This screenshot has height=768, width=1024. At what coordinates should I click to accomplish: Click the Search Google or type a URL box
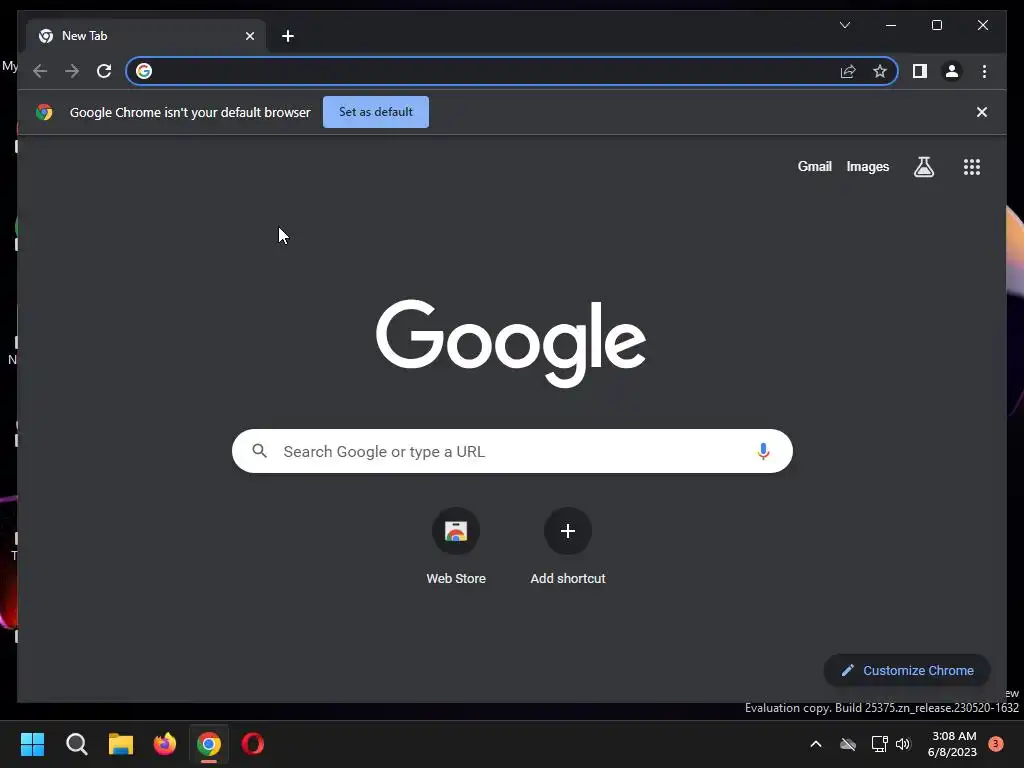512,451
